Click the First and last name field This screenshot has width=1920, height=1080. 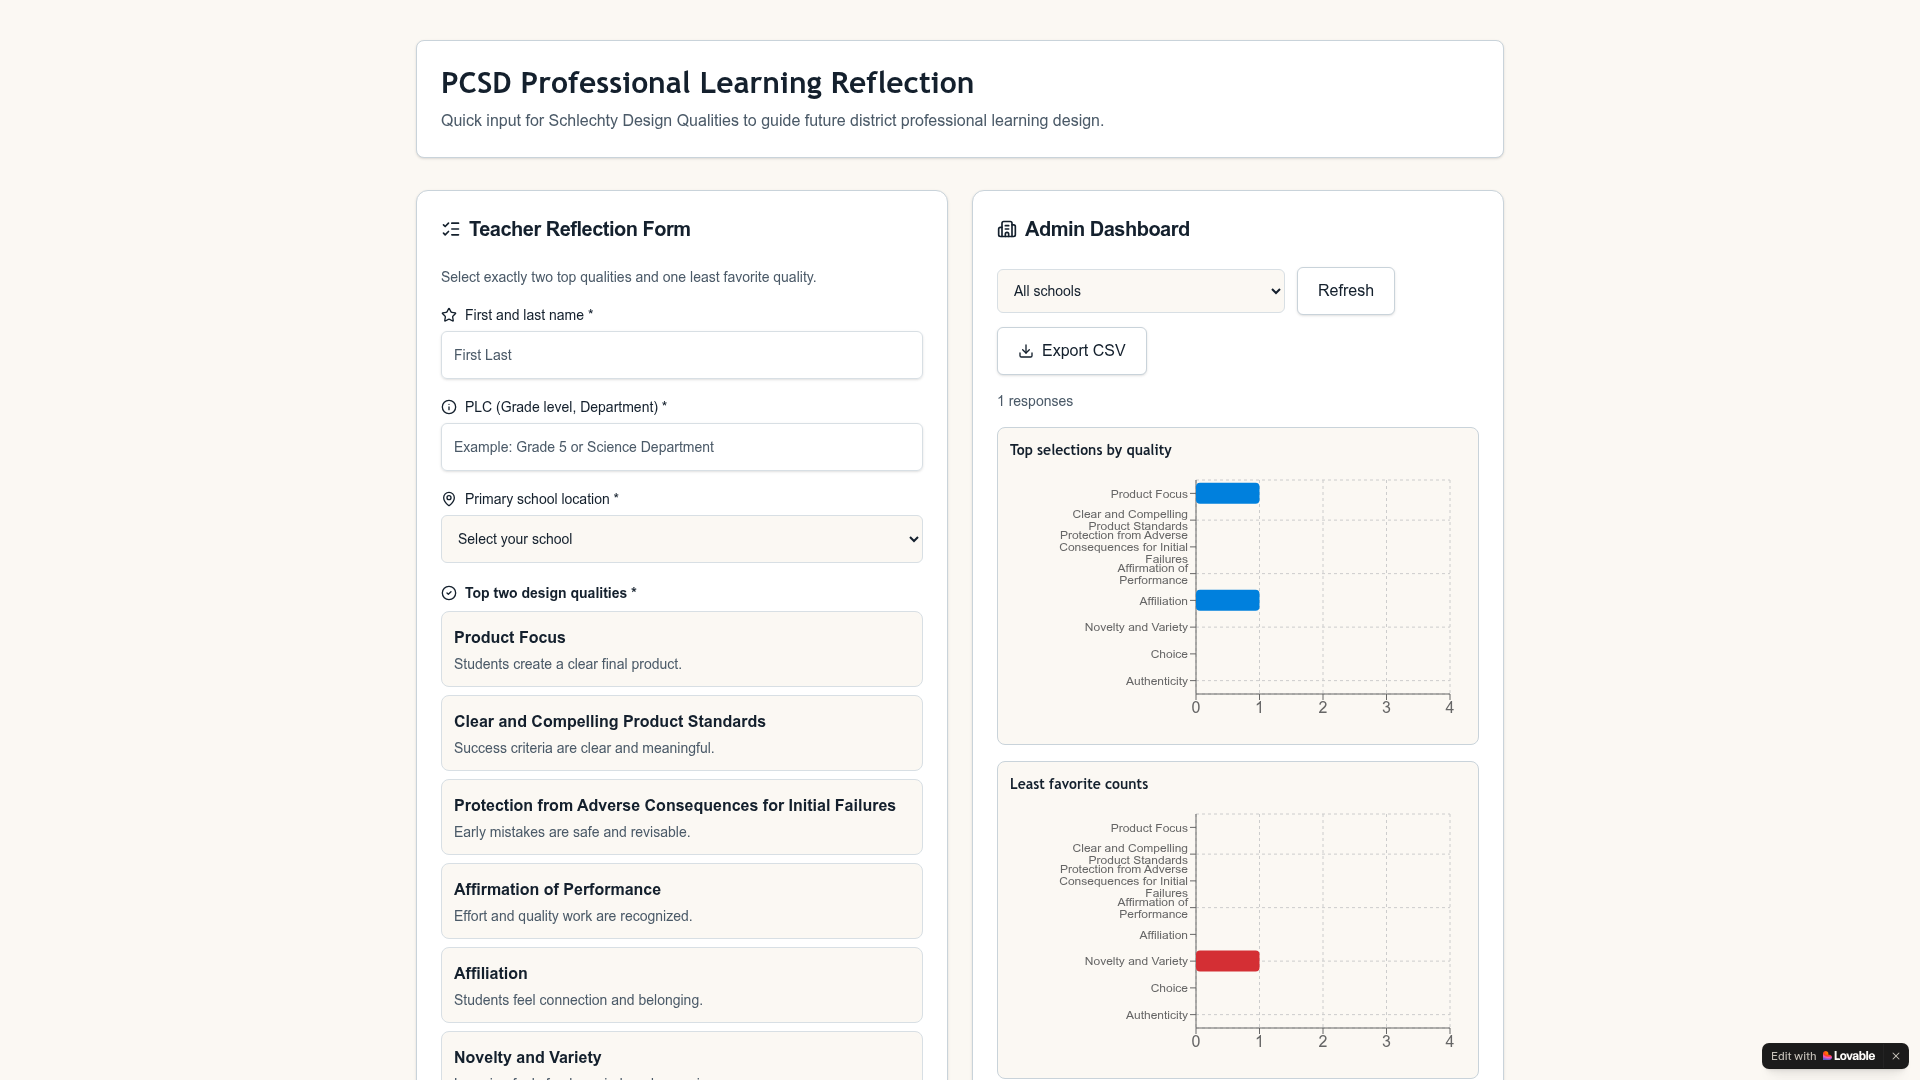click(682, 355)
